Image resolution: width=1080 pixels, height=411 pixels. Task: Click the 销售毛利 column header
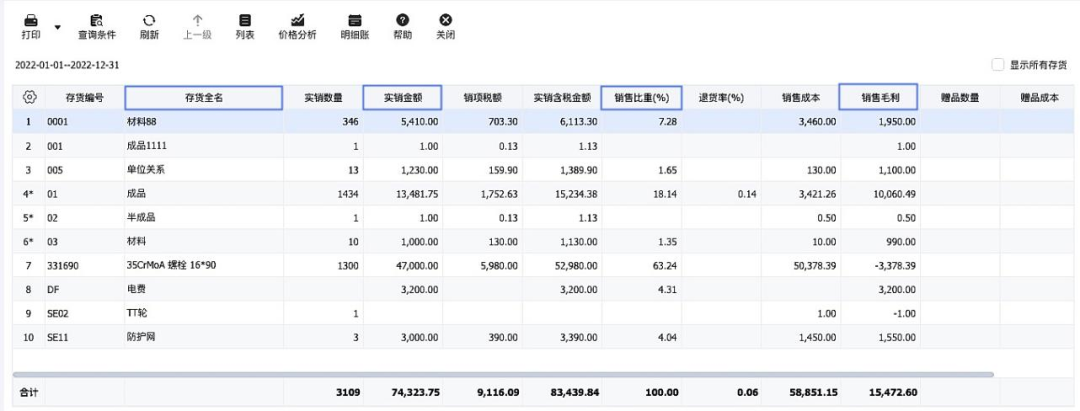879,97
